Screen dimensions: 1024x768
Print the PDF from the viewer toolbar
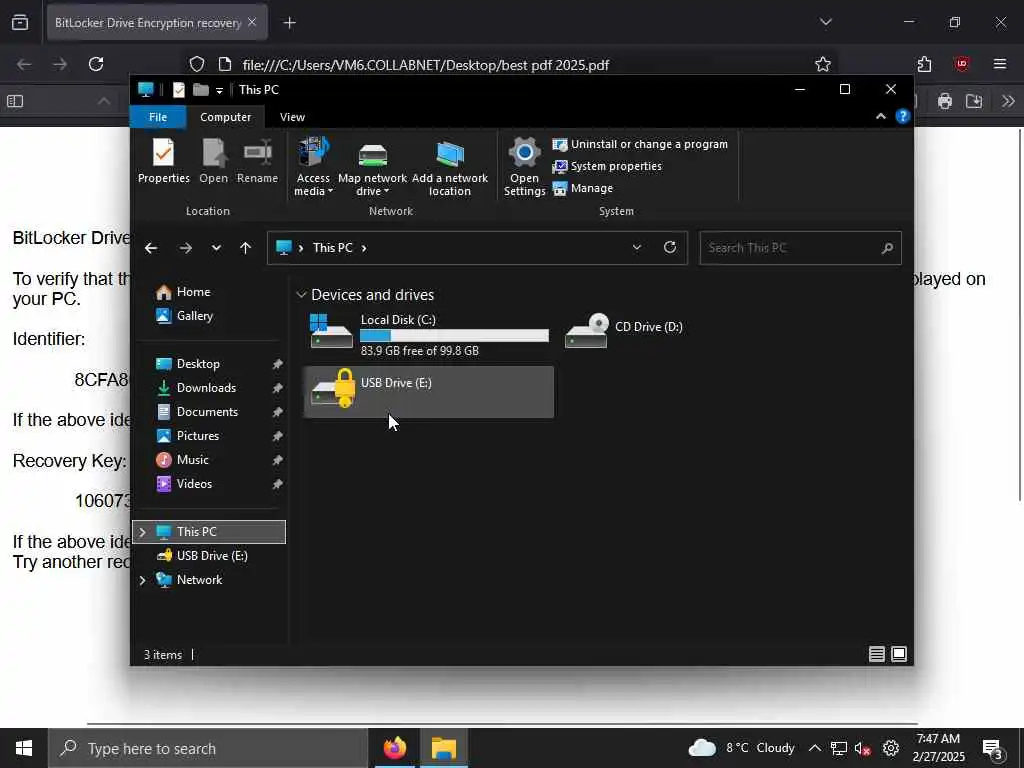[944, 101]
